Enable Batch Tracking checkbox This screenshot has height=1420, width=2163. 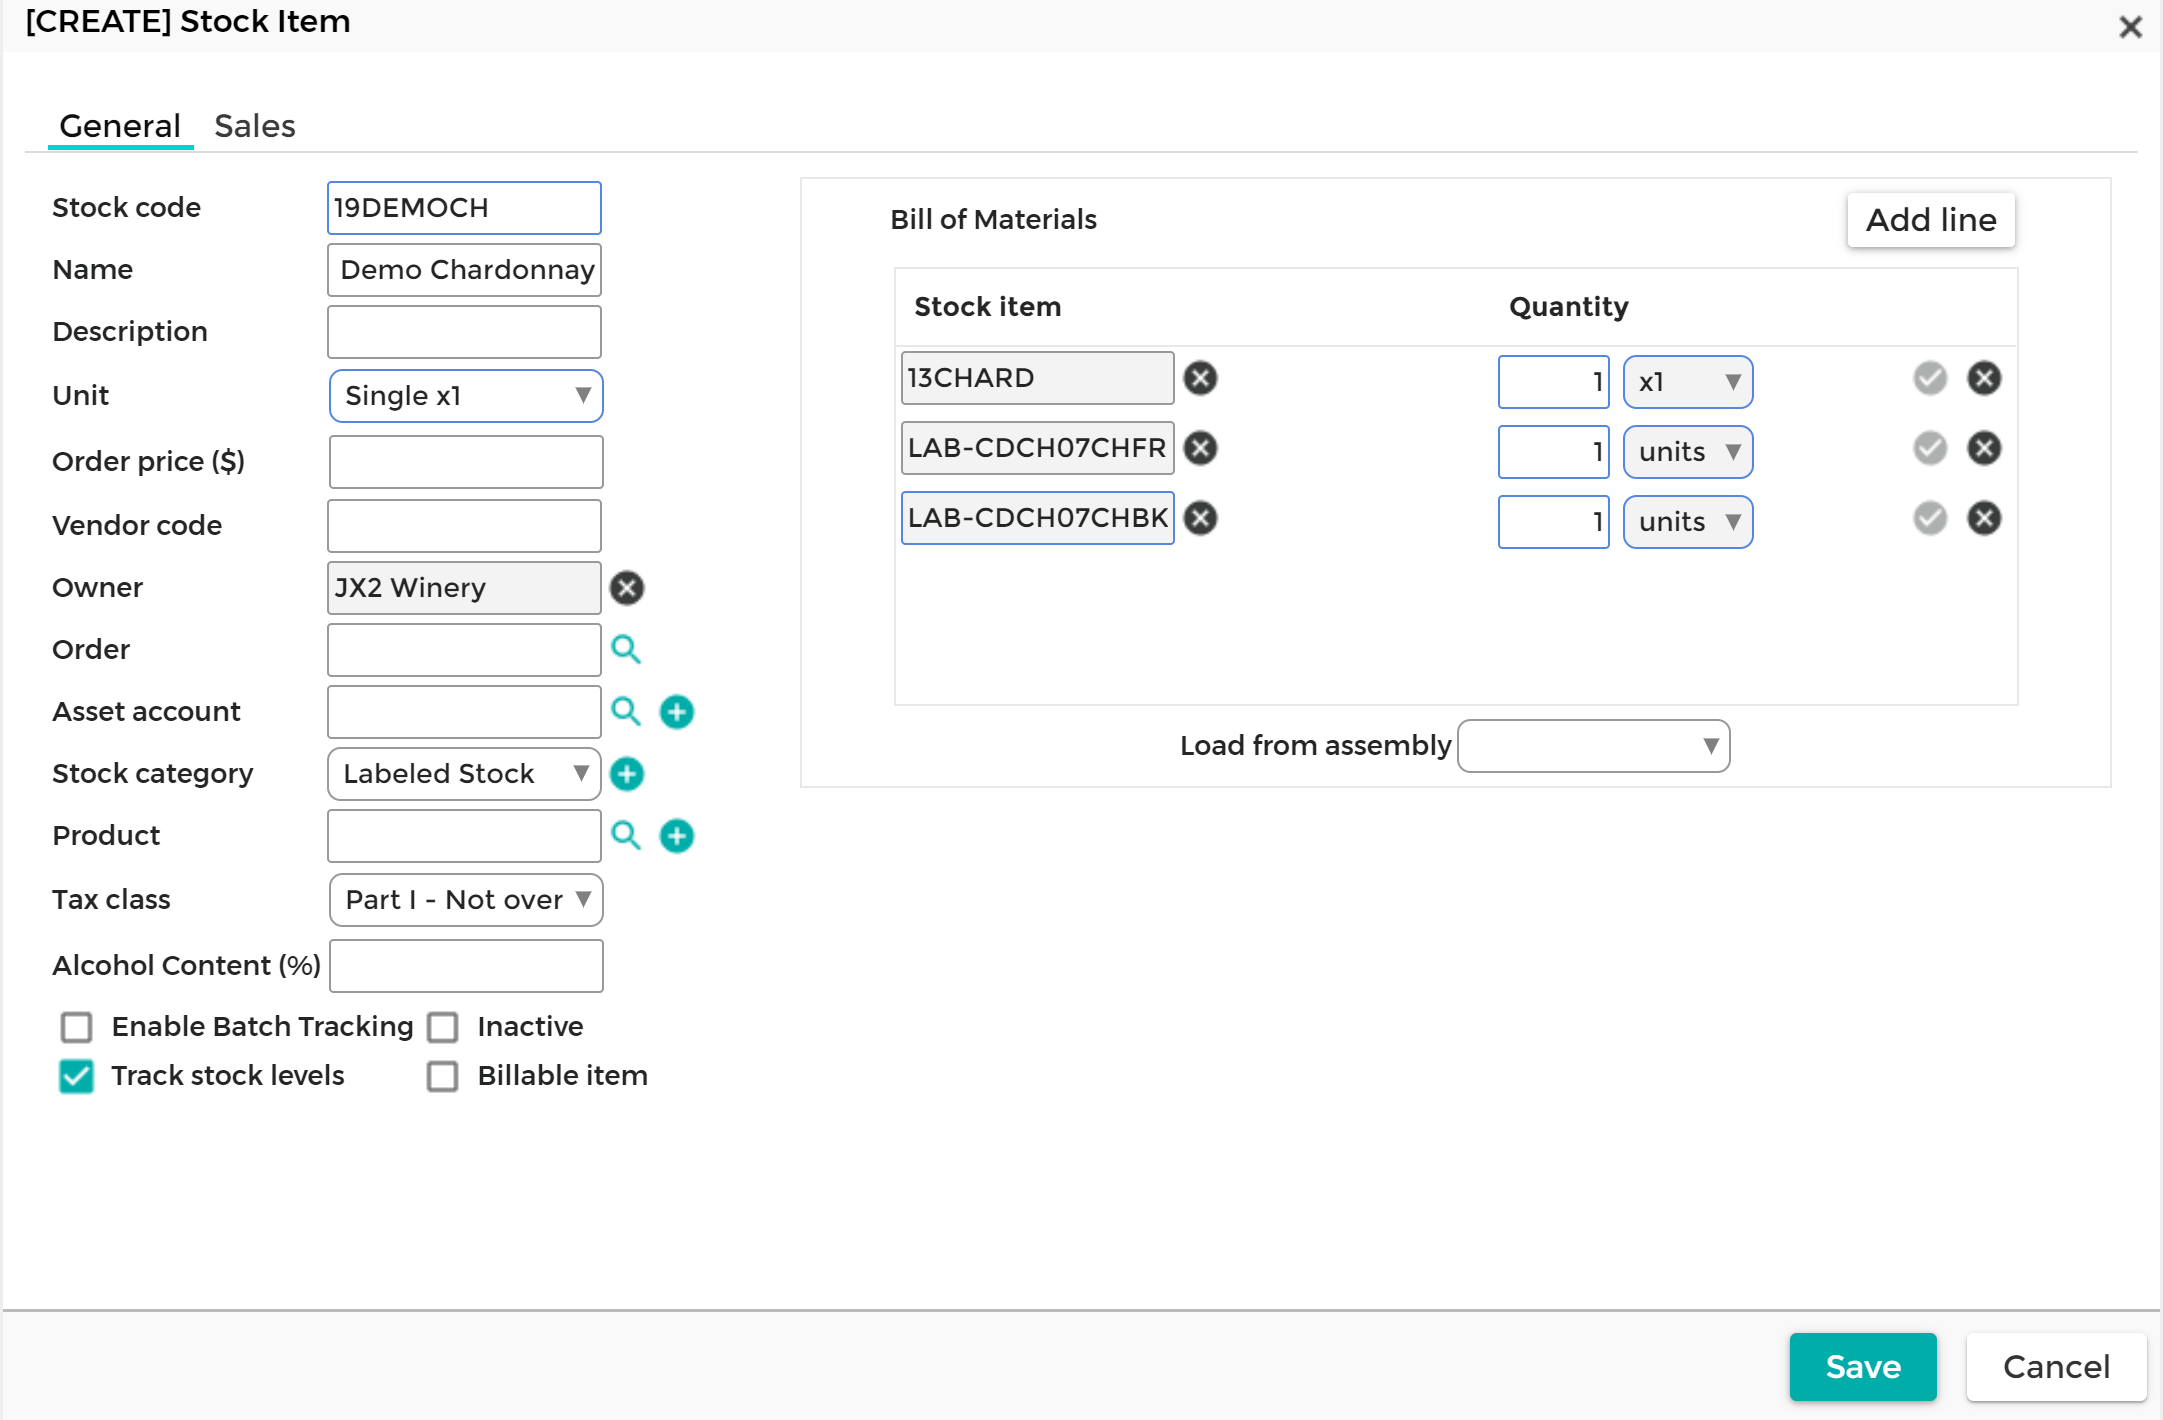point(77,1027)
